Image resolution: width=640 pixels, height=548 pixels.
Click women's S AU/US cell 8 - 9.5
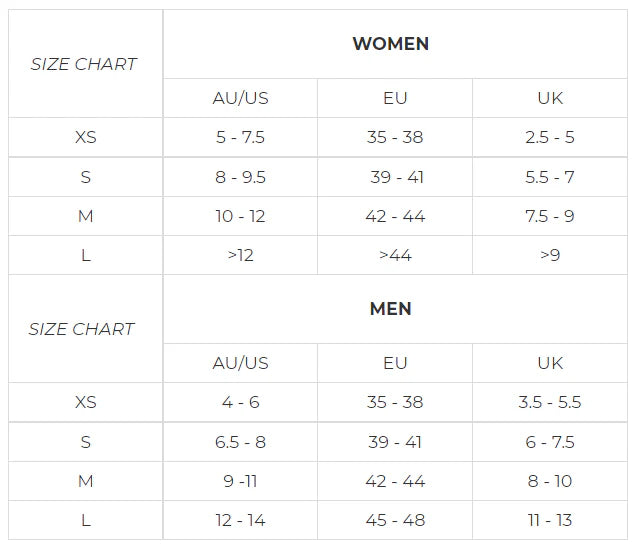tap(240, 177)
